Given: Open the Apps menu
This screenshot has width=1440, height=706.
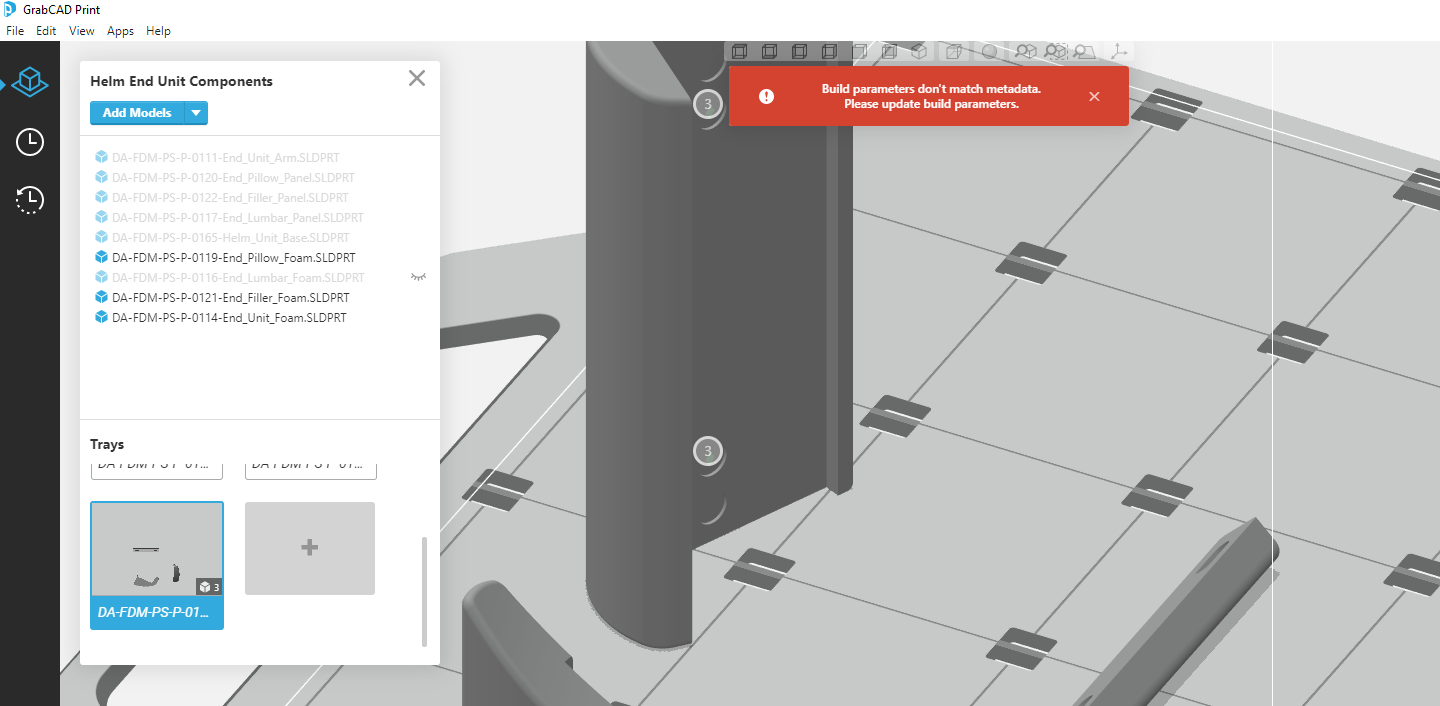Looking at the screenshot, I should point(120,31).
